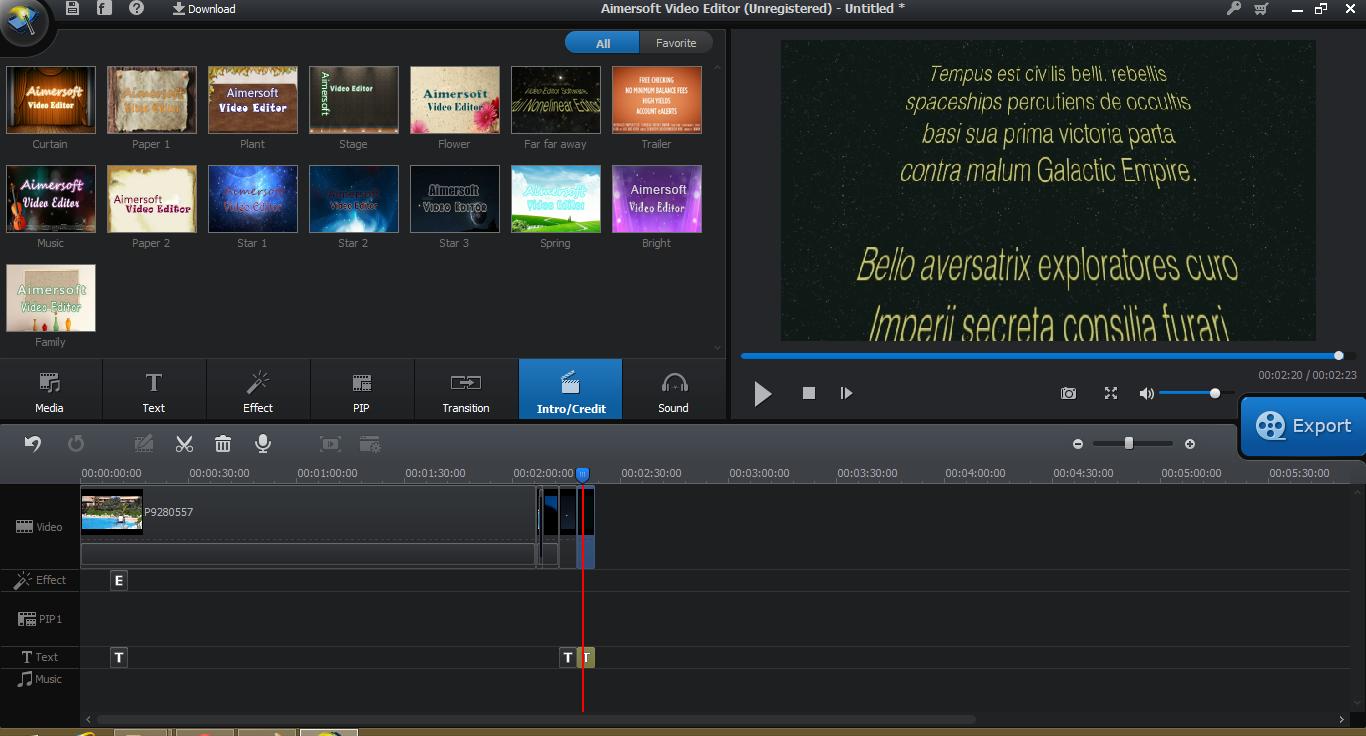Choose the Star 2 template

[x=354, y=199]
